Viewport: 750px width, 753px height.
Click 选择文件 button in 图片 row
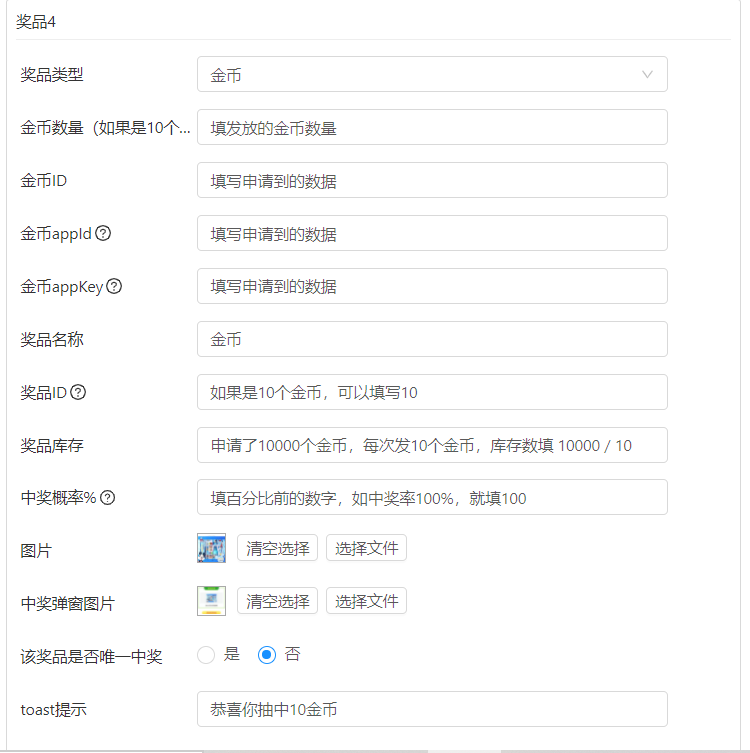pos(366,548)
